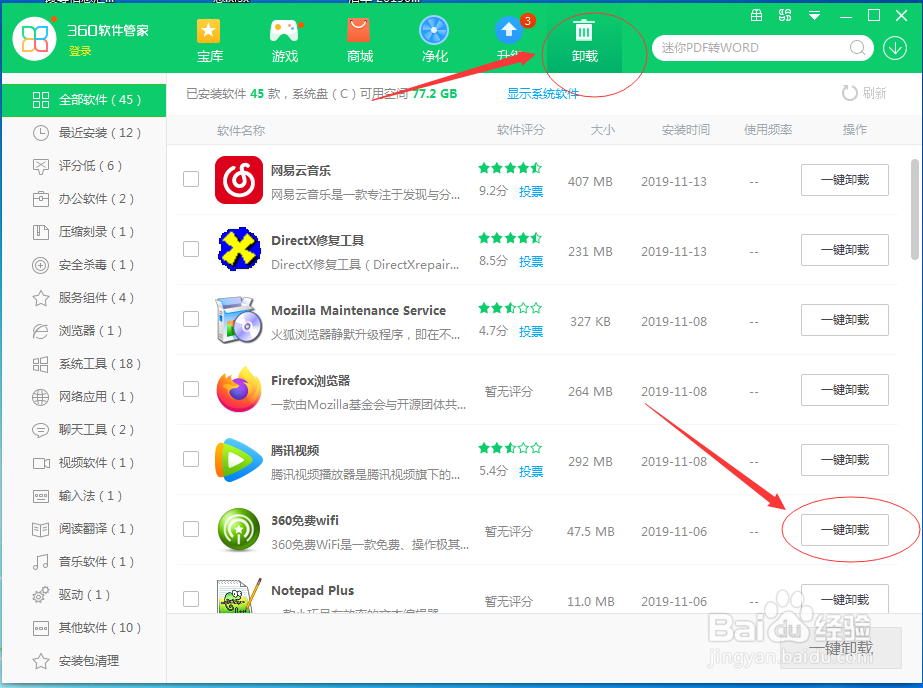Screen dimensions: 923x688
Task: Click 显示系统软件 link
Action: tap(543, 94)
